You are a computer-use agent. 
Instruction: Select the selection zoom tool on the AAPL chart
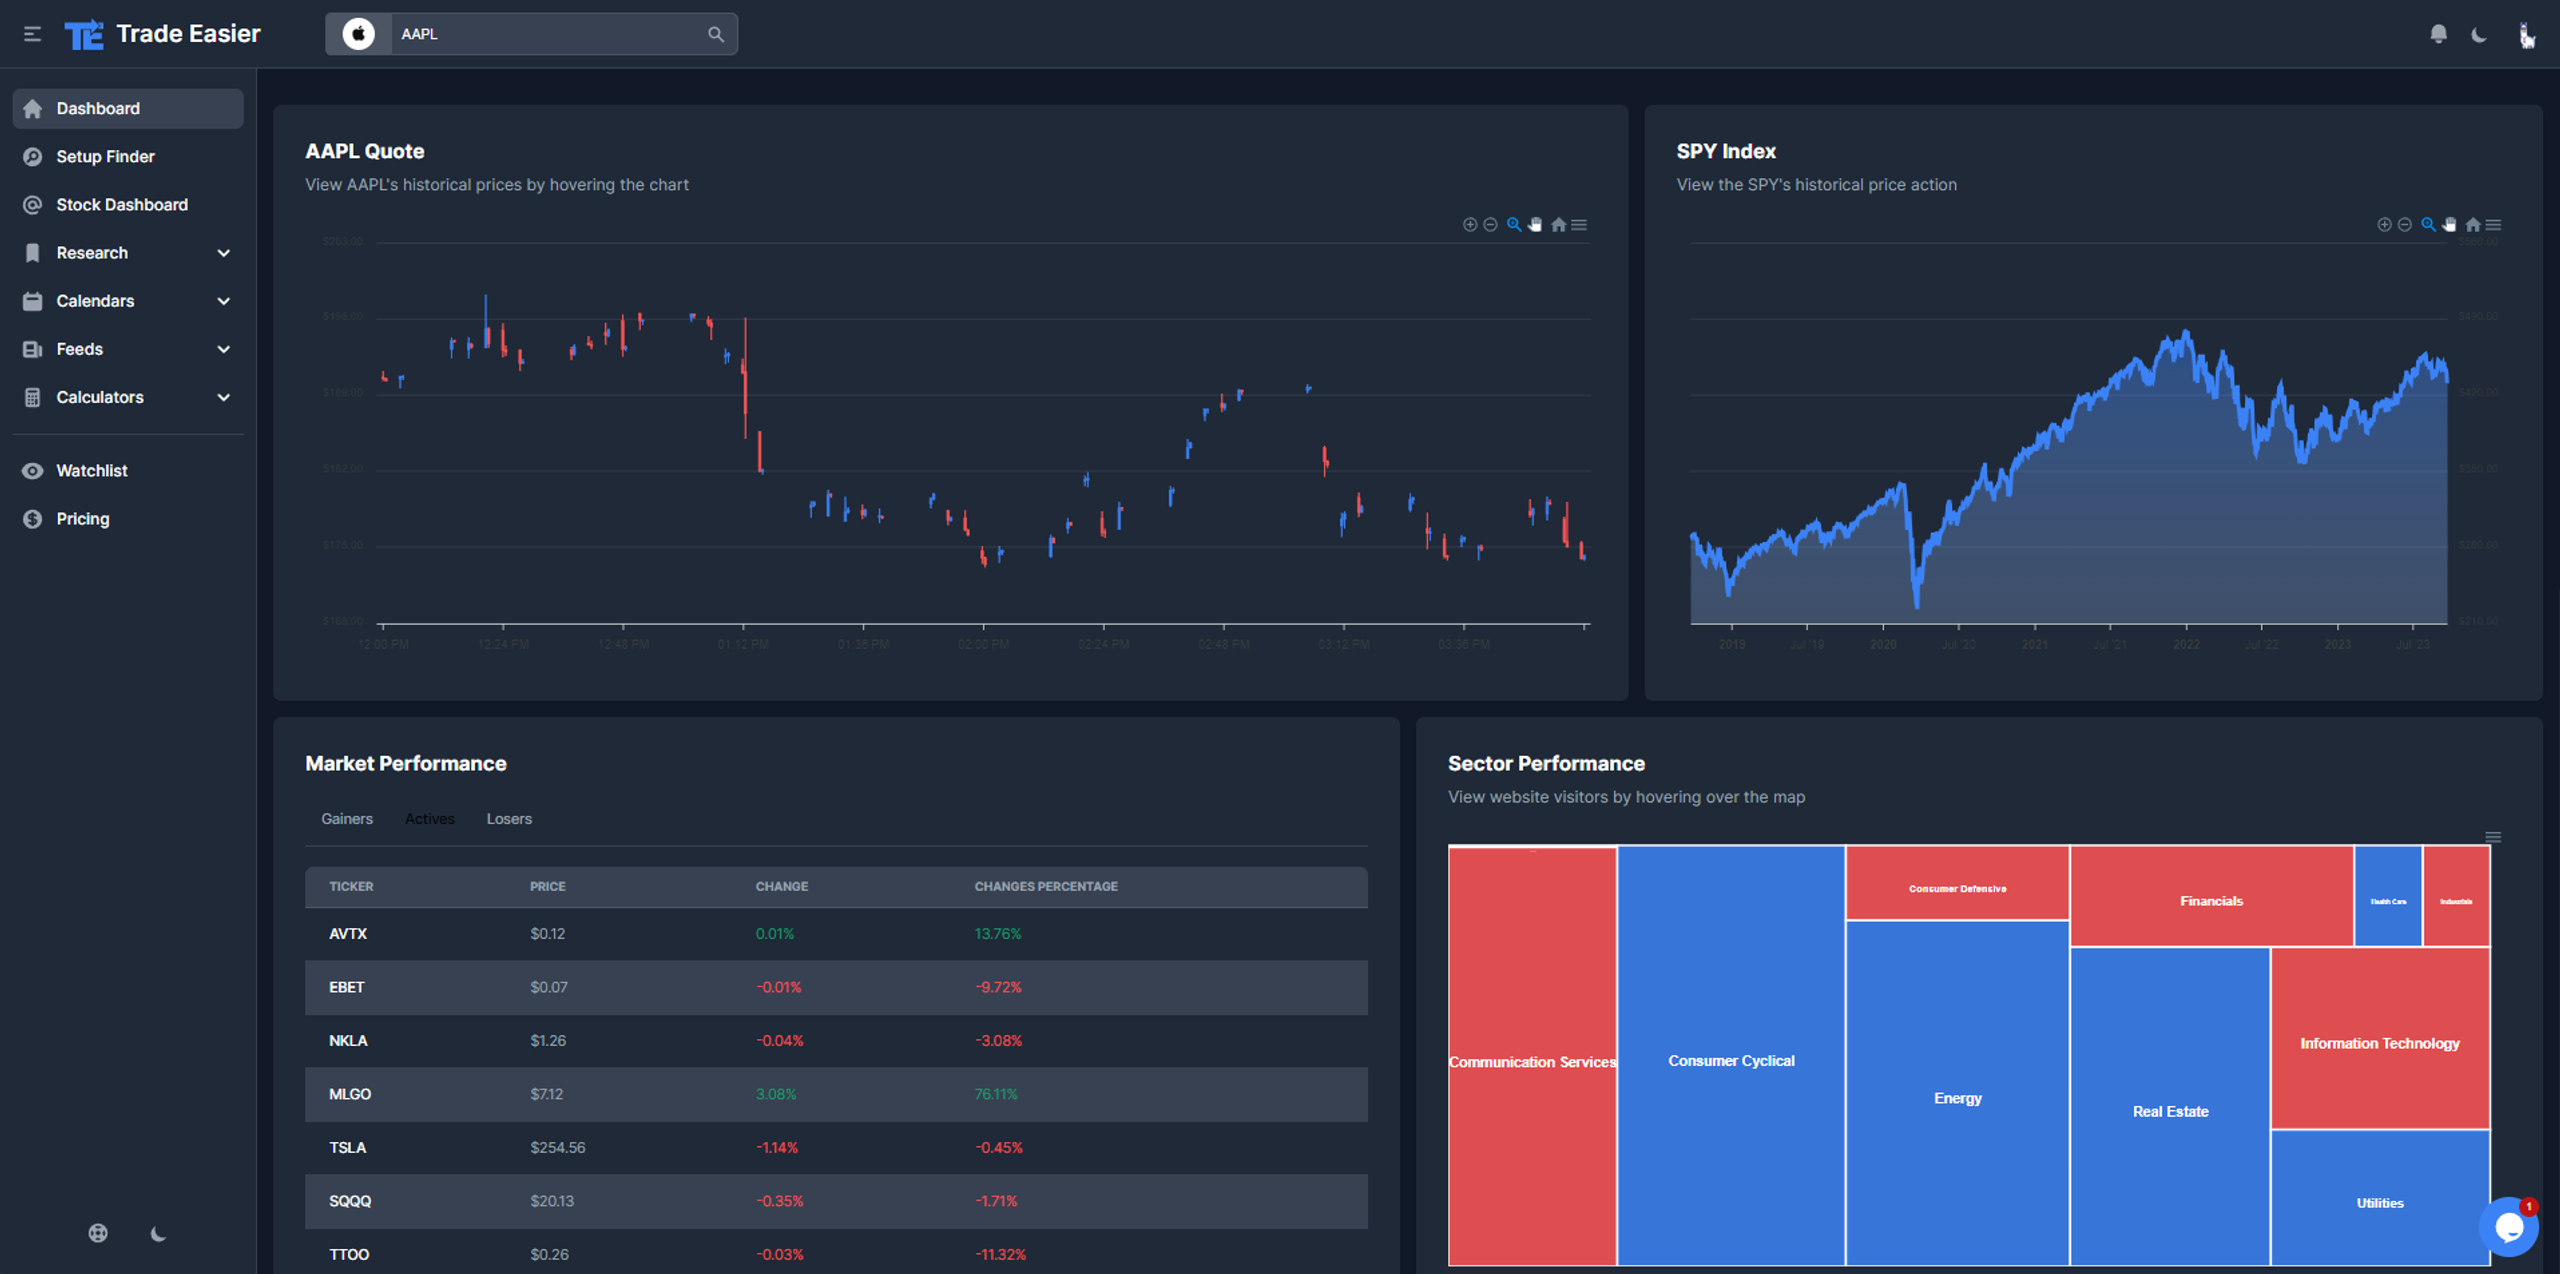(x=1513, y=225)
